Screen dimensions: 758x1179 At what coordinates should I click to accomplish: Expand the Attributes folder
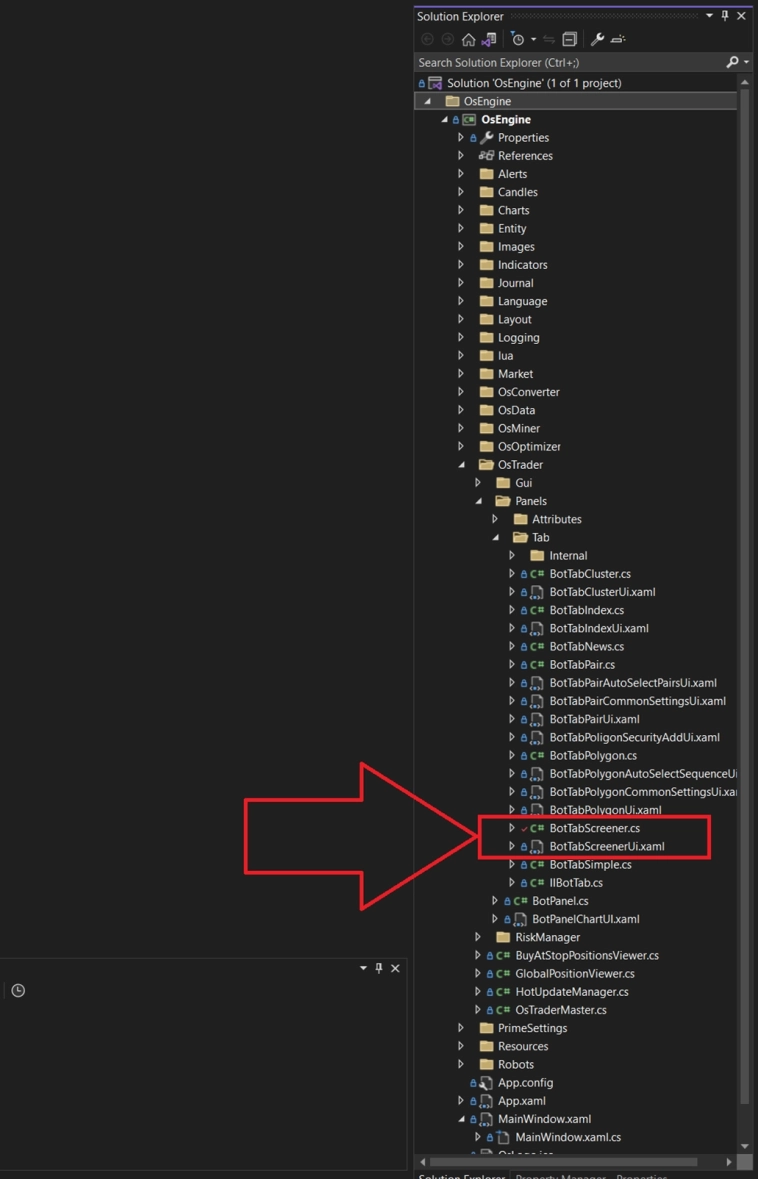click(x=496, y=519)
